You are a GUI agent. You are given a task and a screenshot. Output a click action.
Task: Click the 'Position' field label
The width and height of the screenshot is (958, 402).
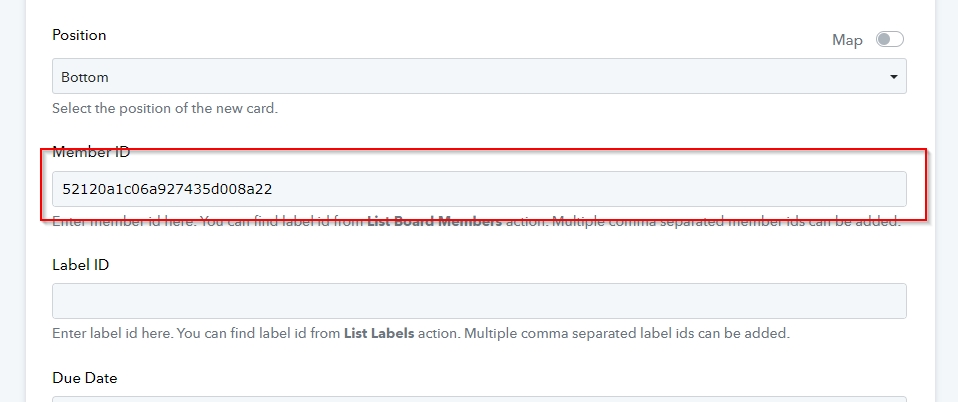coord(79,35)
